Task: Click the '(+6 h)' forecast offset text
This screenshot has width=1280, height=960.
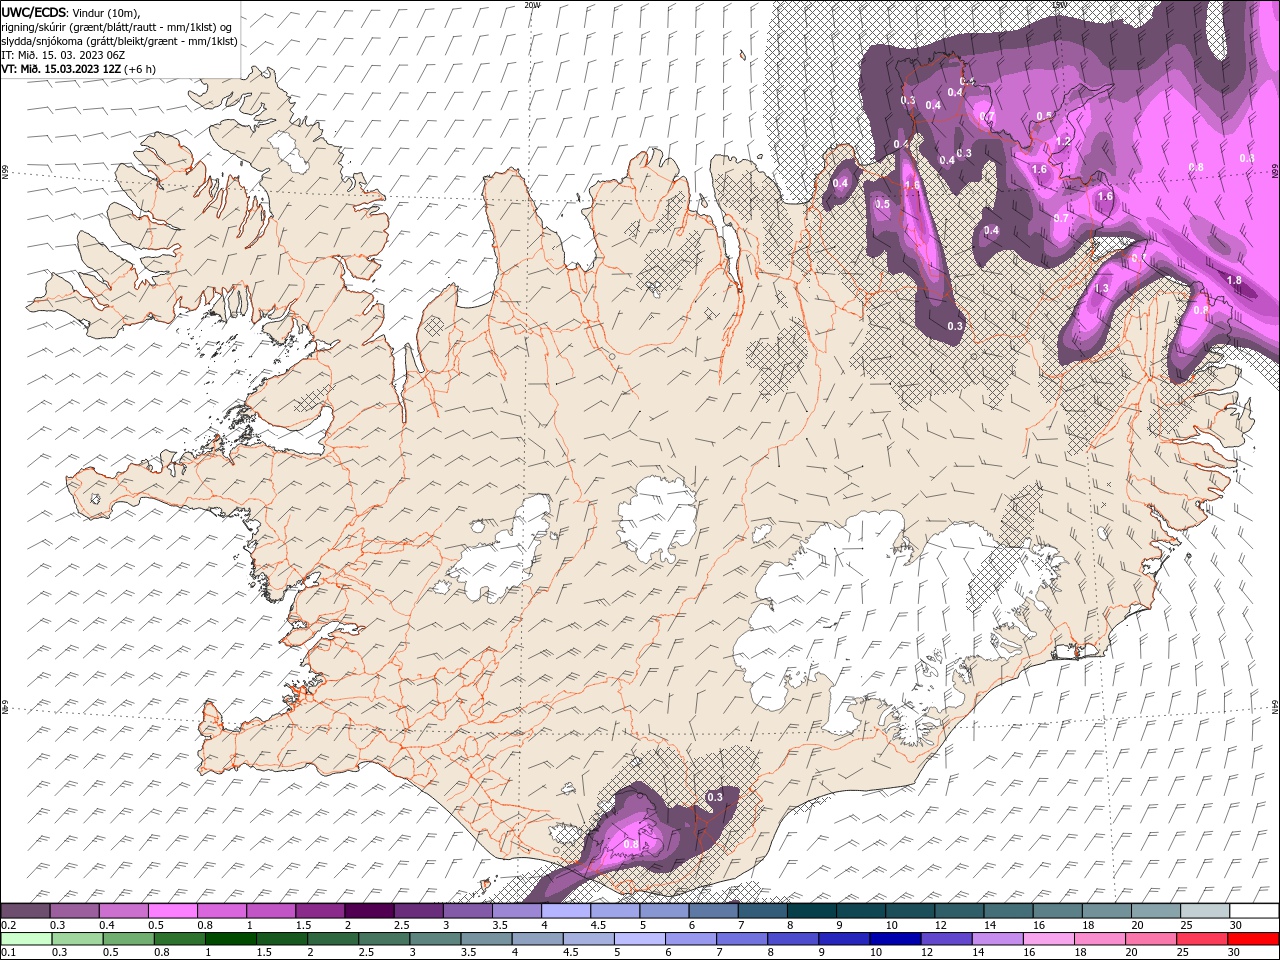Action: 140,69
